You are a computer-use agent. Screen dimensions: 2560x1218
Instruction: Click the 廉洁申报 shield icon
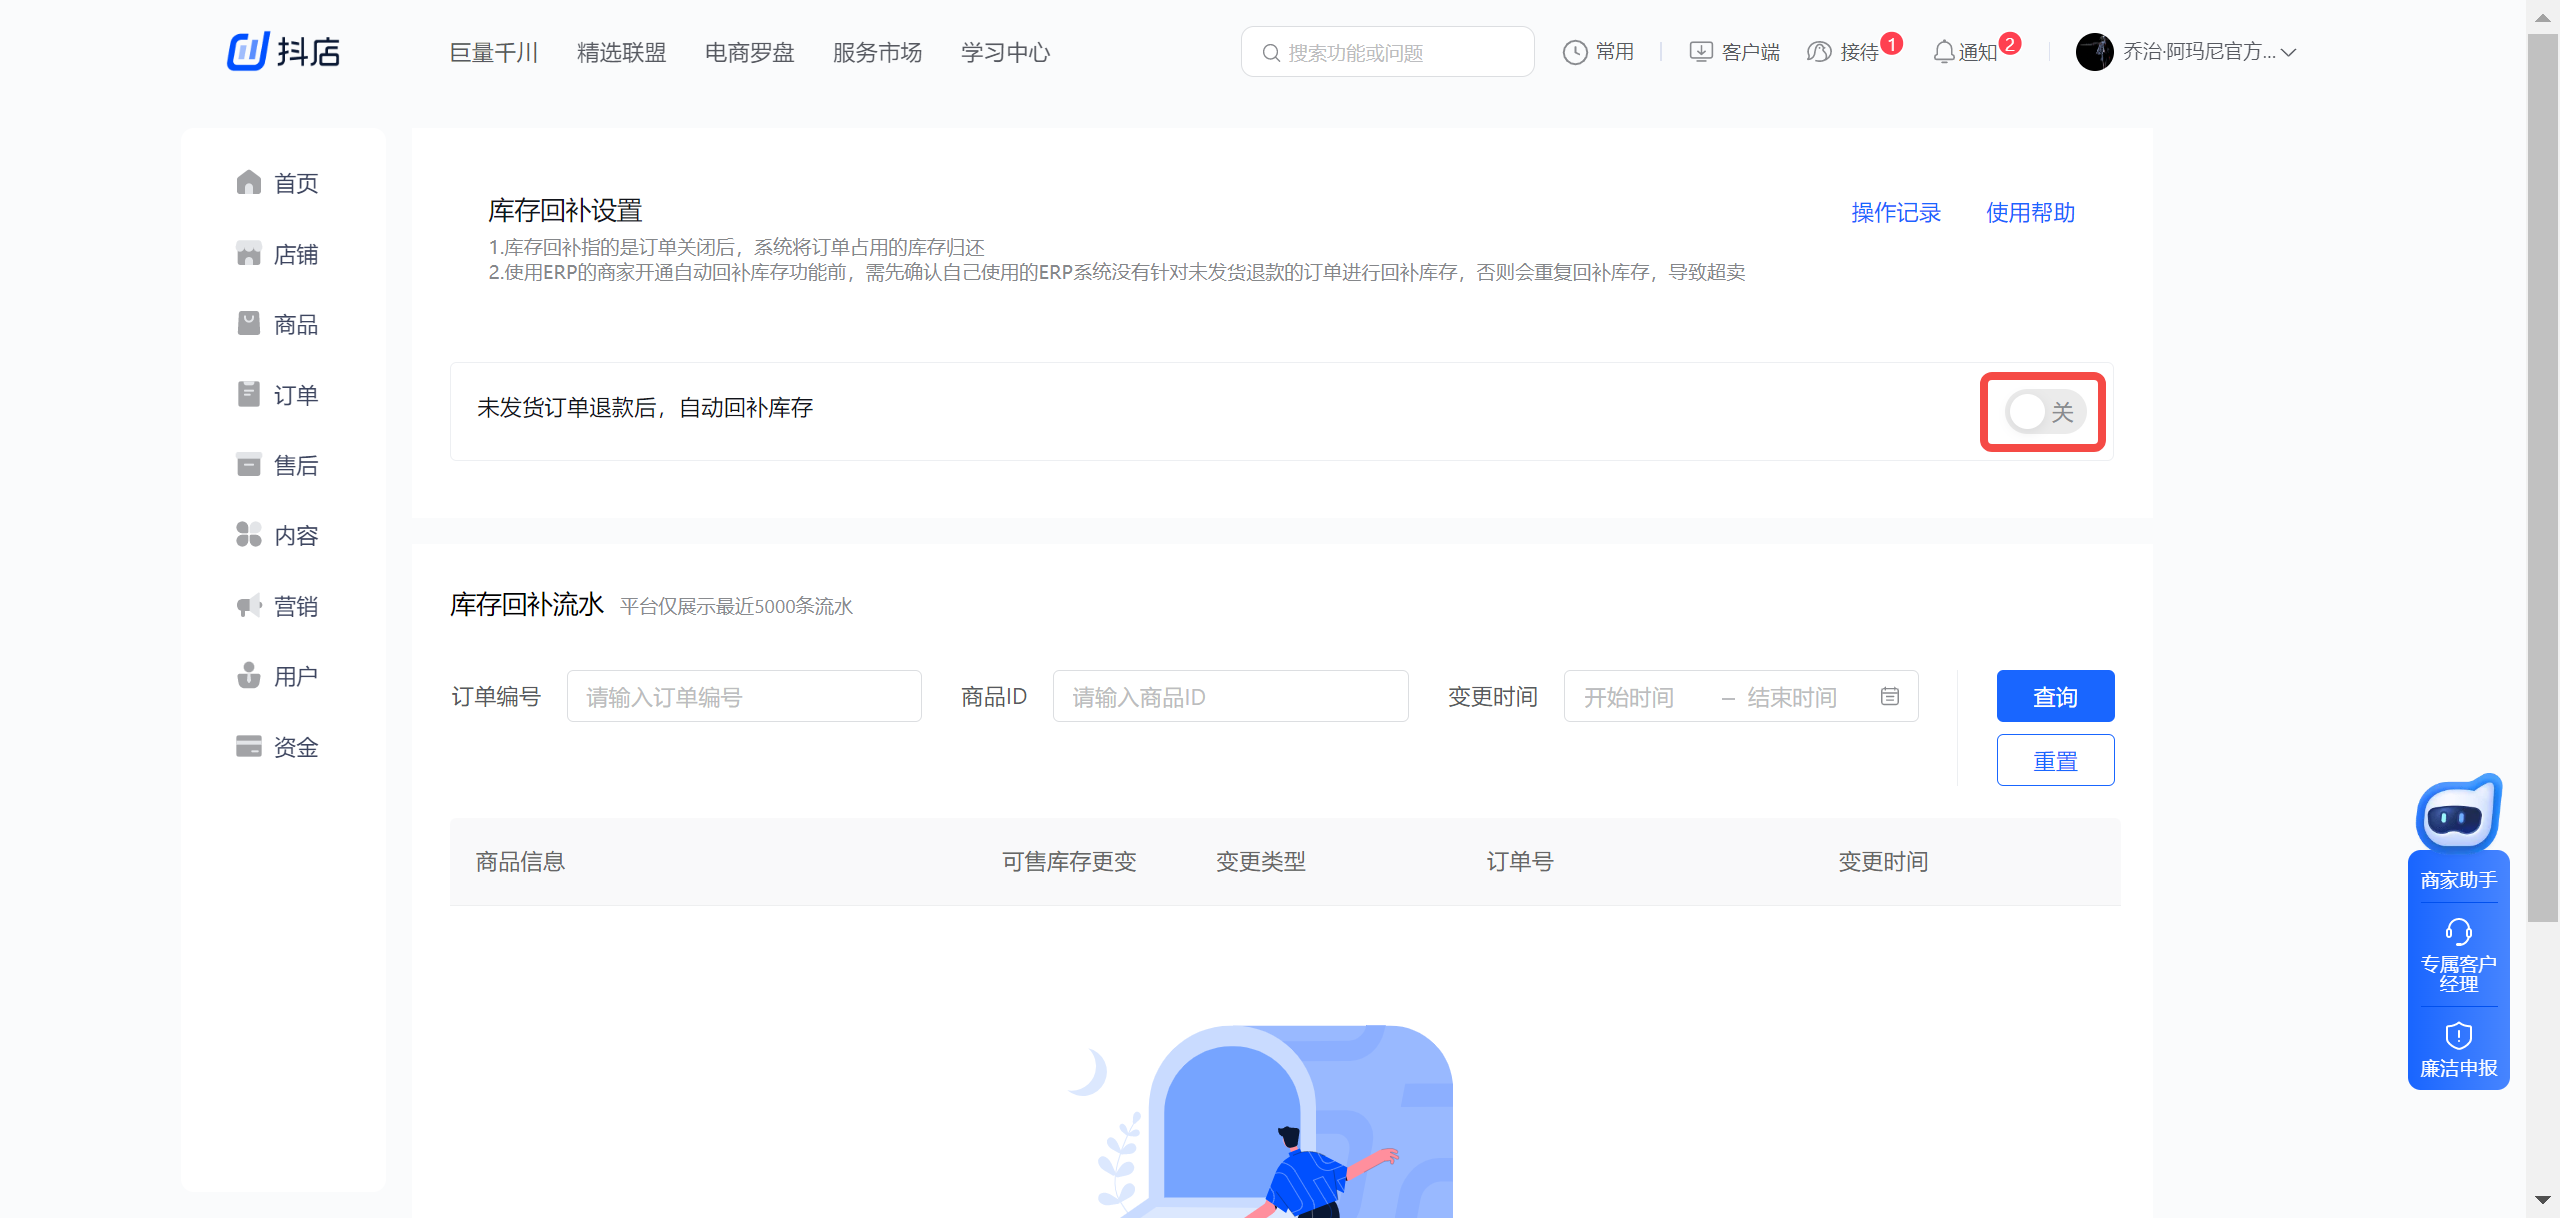[x=2458, y=1036]
